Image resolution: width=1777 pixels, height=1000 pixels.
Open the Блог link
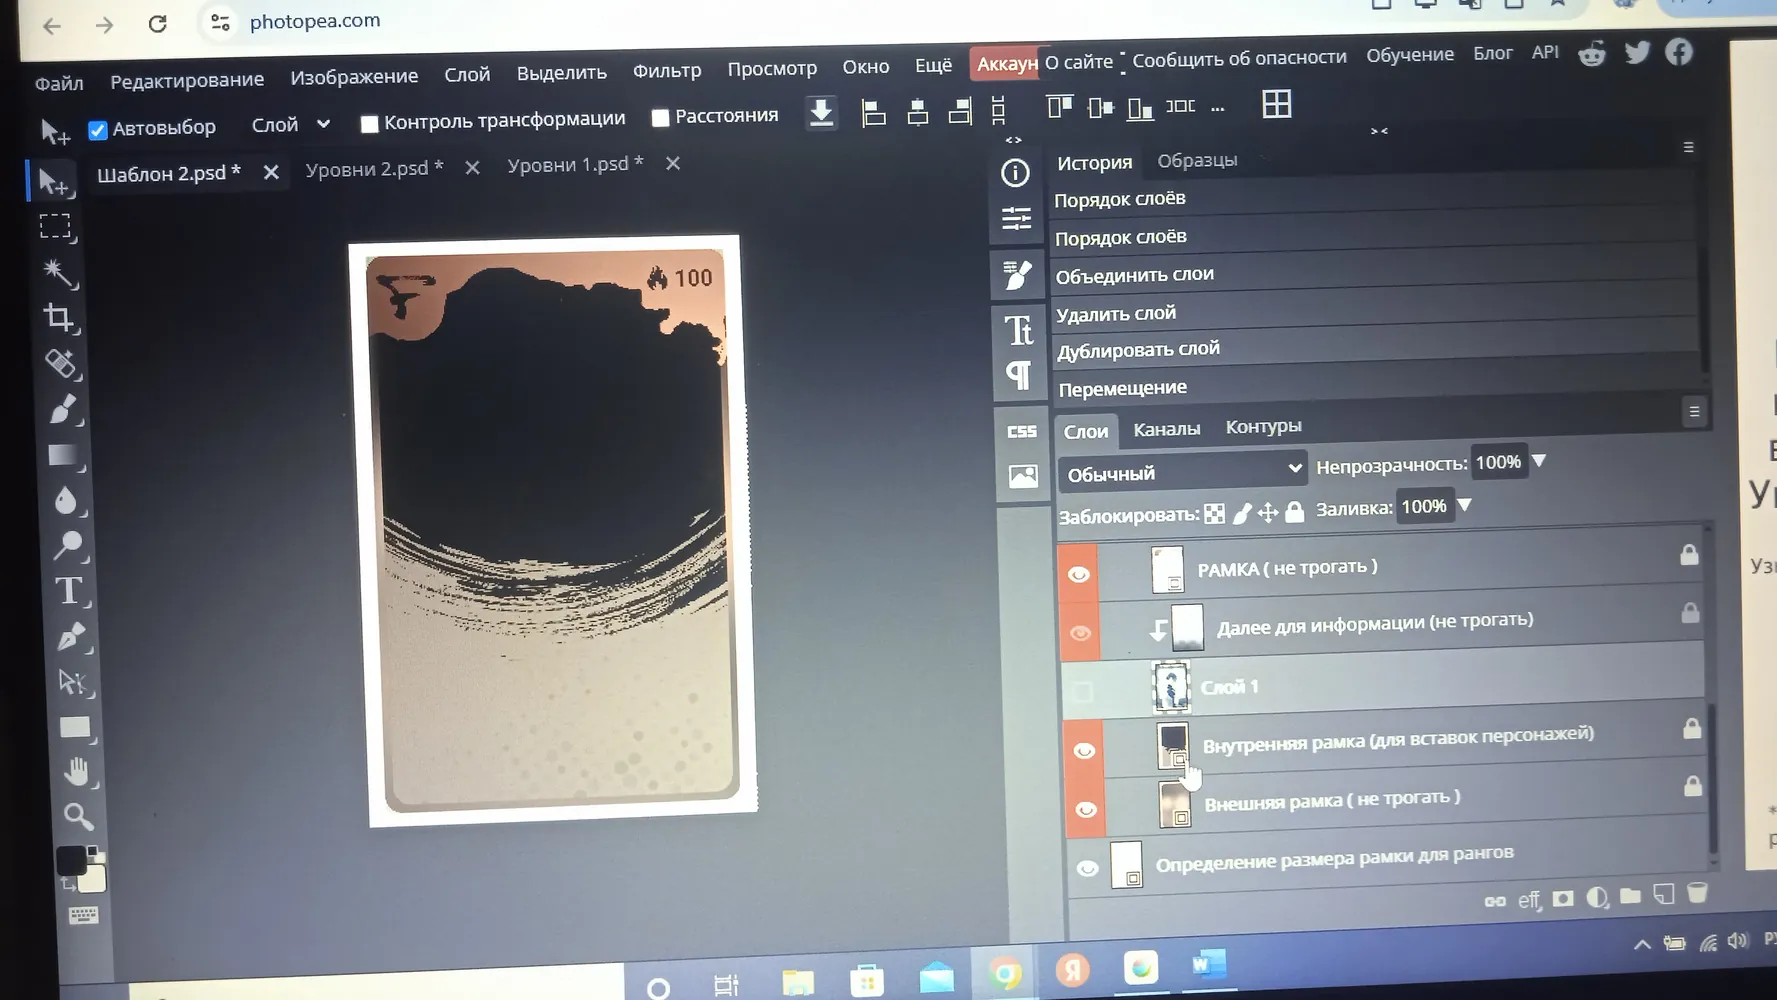point(1492,53)
